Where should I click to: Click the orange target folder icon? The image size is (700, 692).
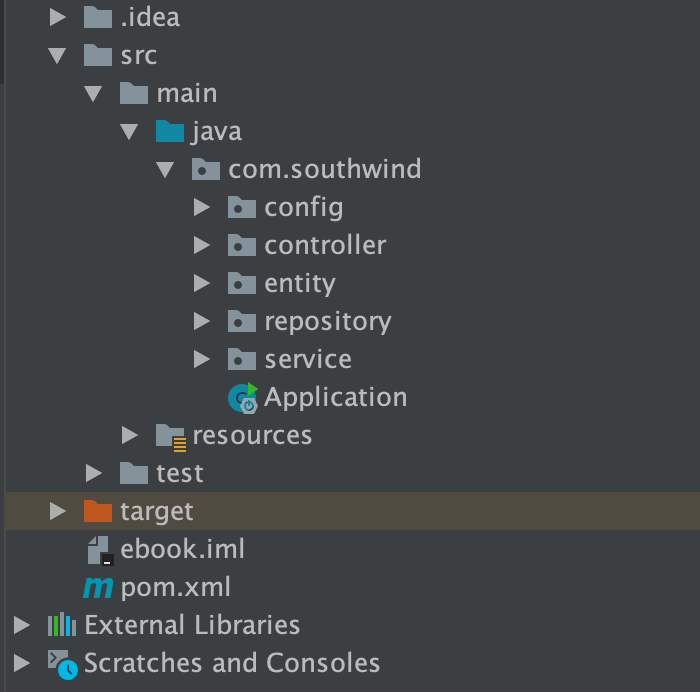(98, 512)
